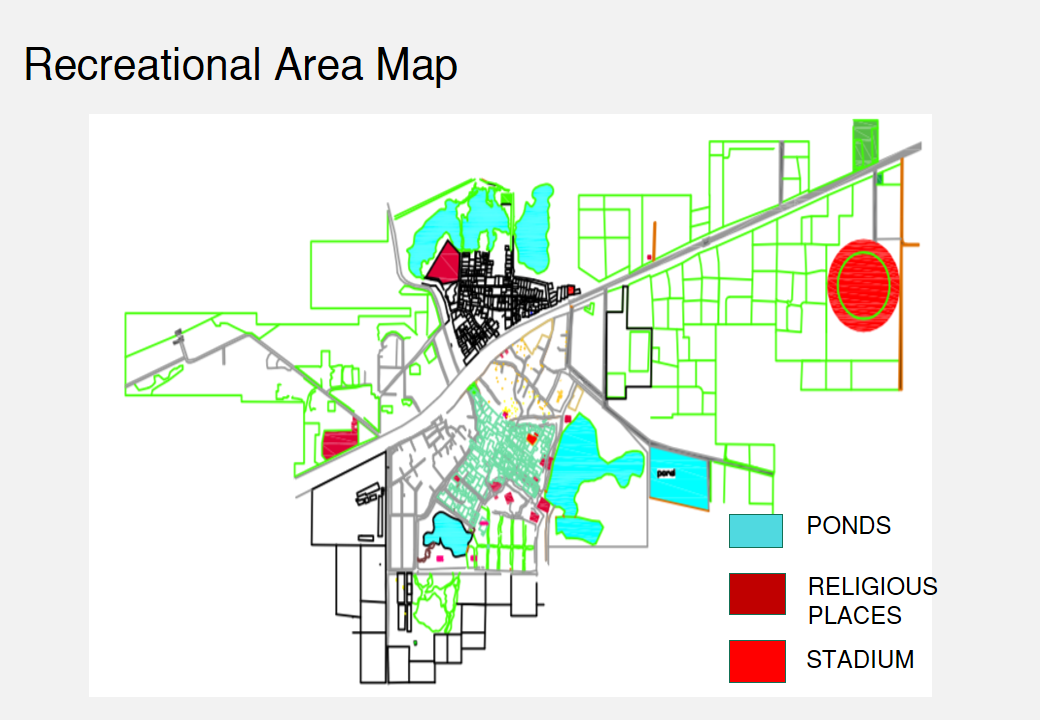Click the short orange line left of the highway

point(653,240)
